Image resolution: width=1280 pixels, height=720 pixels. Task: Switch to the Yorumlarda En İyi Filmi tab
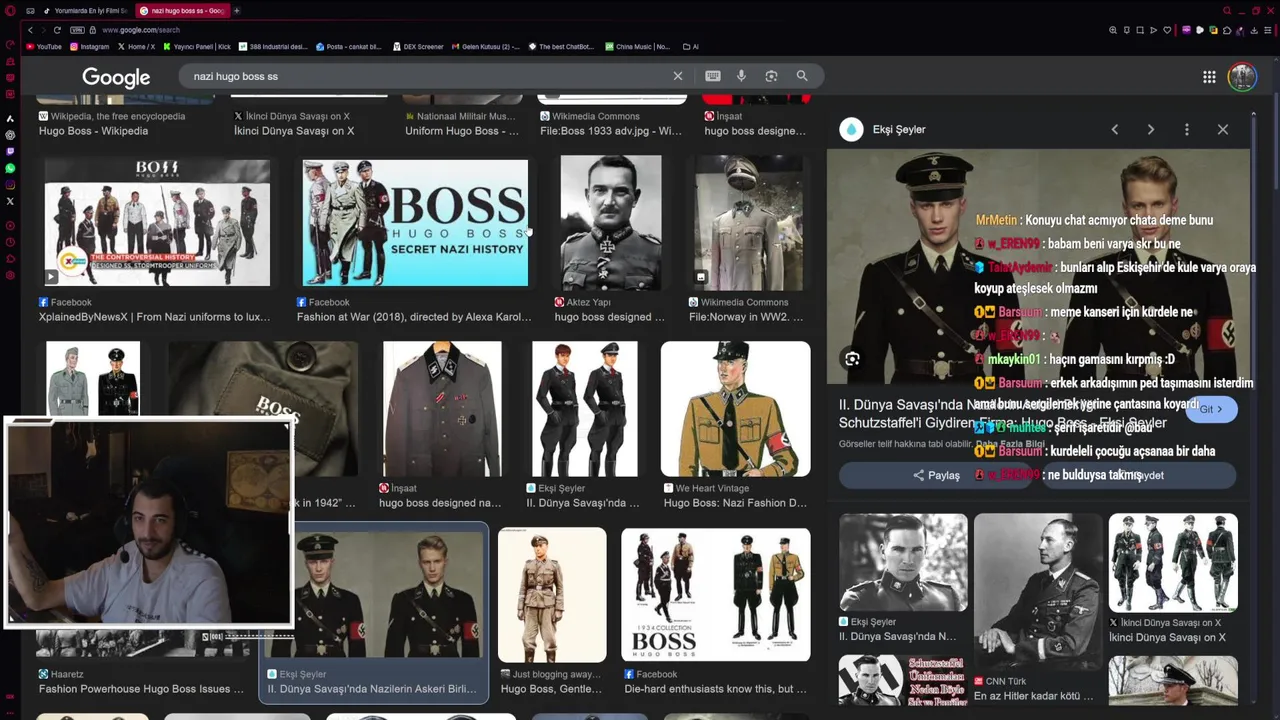coord(85,11)
